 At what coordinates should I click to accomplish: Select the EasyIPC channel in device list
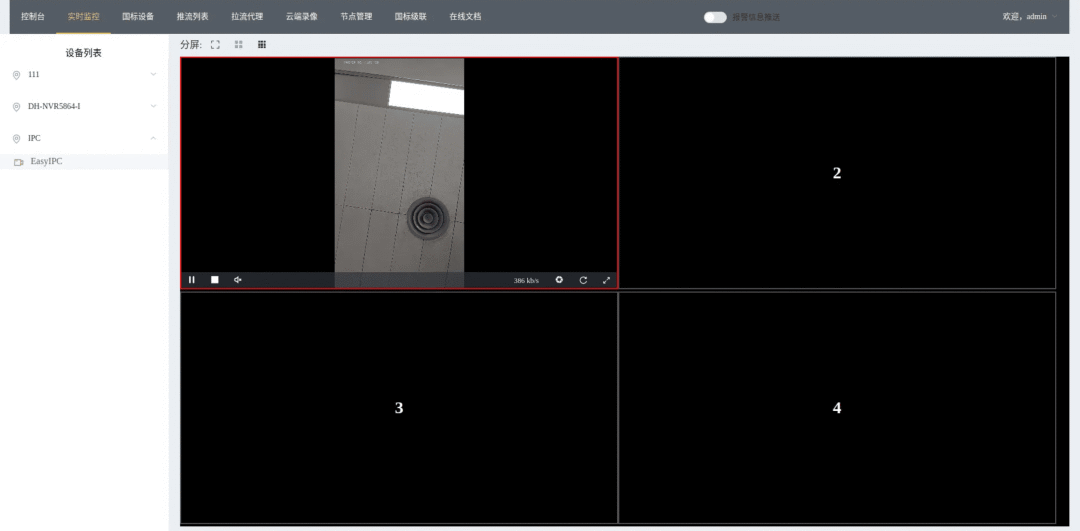point(84,162)
